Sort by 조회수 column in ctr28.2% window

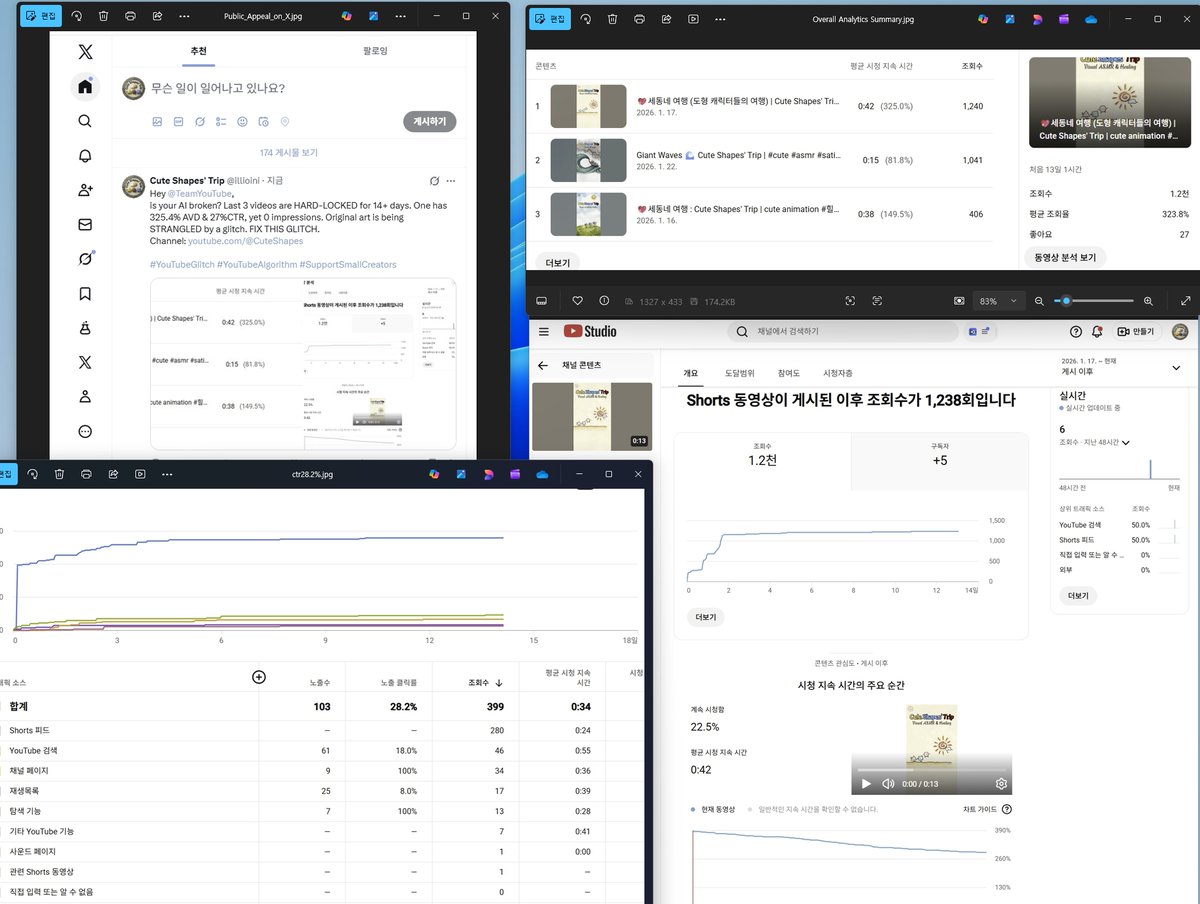(x=486, y=682)
